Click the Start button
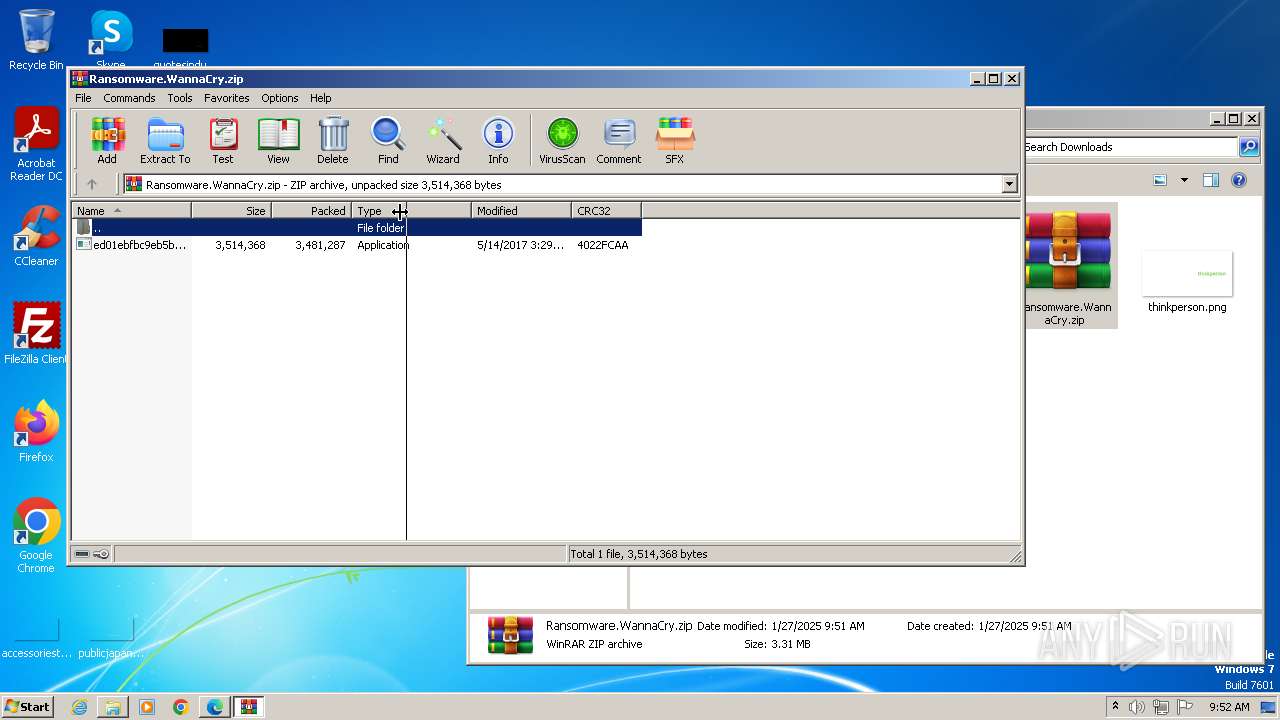Image resolution: width=1280 pixels, height=720 pixels. point(28,706)
